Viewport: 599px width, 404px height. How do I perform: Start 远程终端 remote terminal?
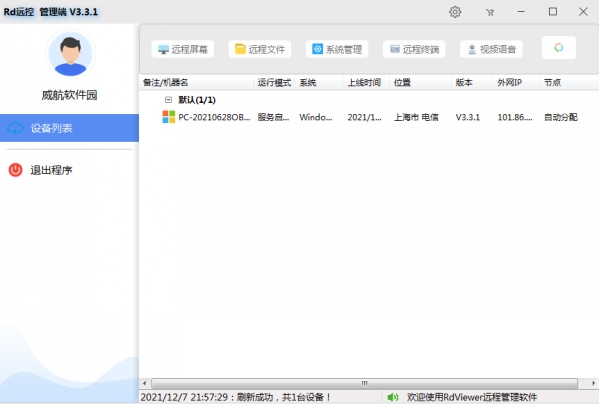coord(414,49)
